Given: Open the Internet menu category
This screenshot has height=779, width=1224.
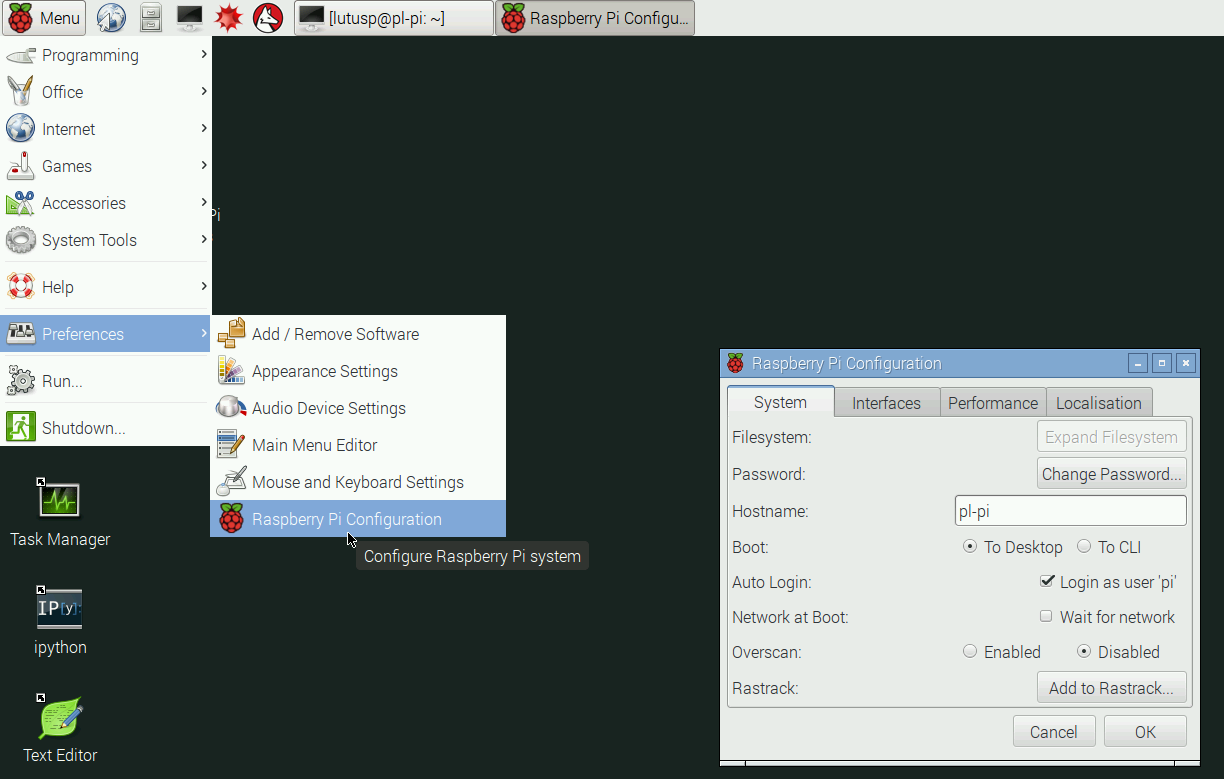Looking at the screenshot, I should pyautogui.click(x=106, y=129).
